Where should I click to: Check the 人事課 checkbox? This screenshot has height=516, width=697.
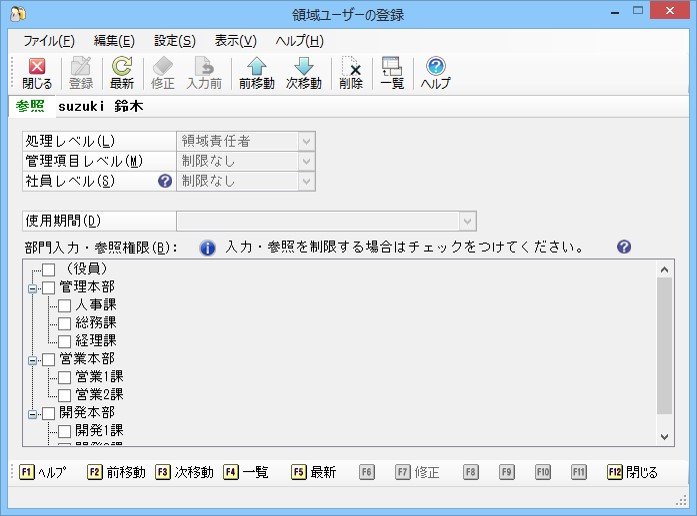click(x=64, y=305)
